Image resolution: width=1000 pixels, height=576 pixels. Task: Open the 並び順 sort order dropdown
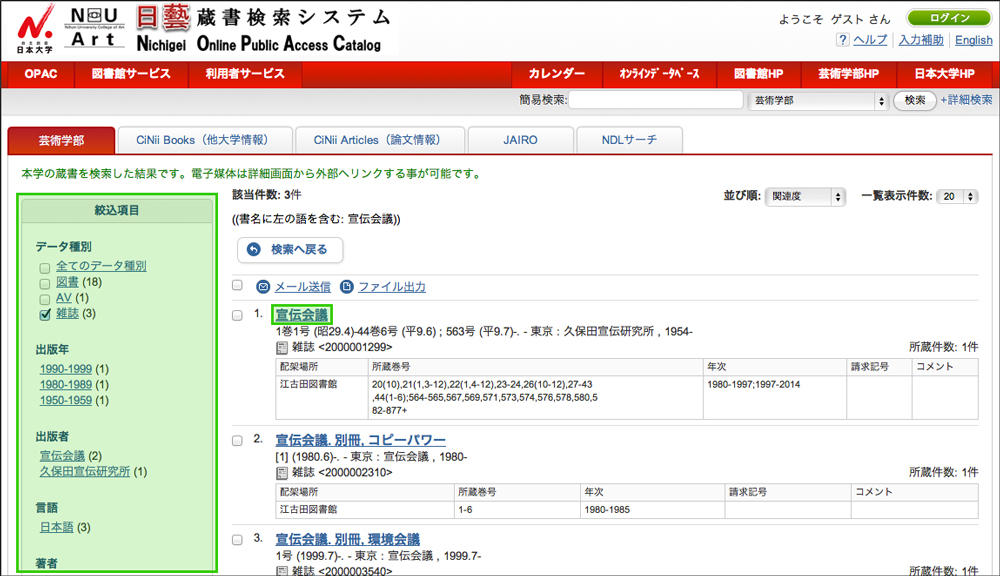[x=805, y=197]
